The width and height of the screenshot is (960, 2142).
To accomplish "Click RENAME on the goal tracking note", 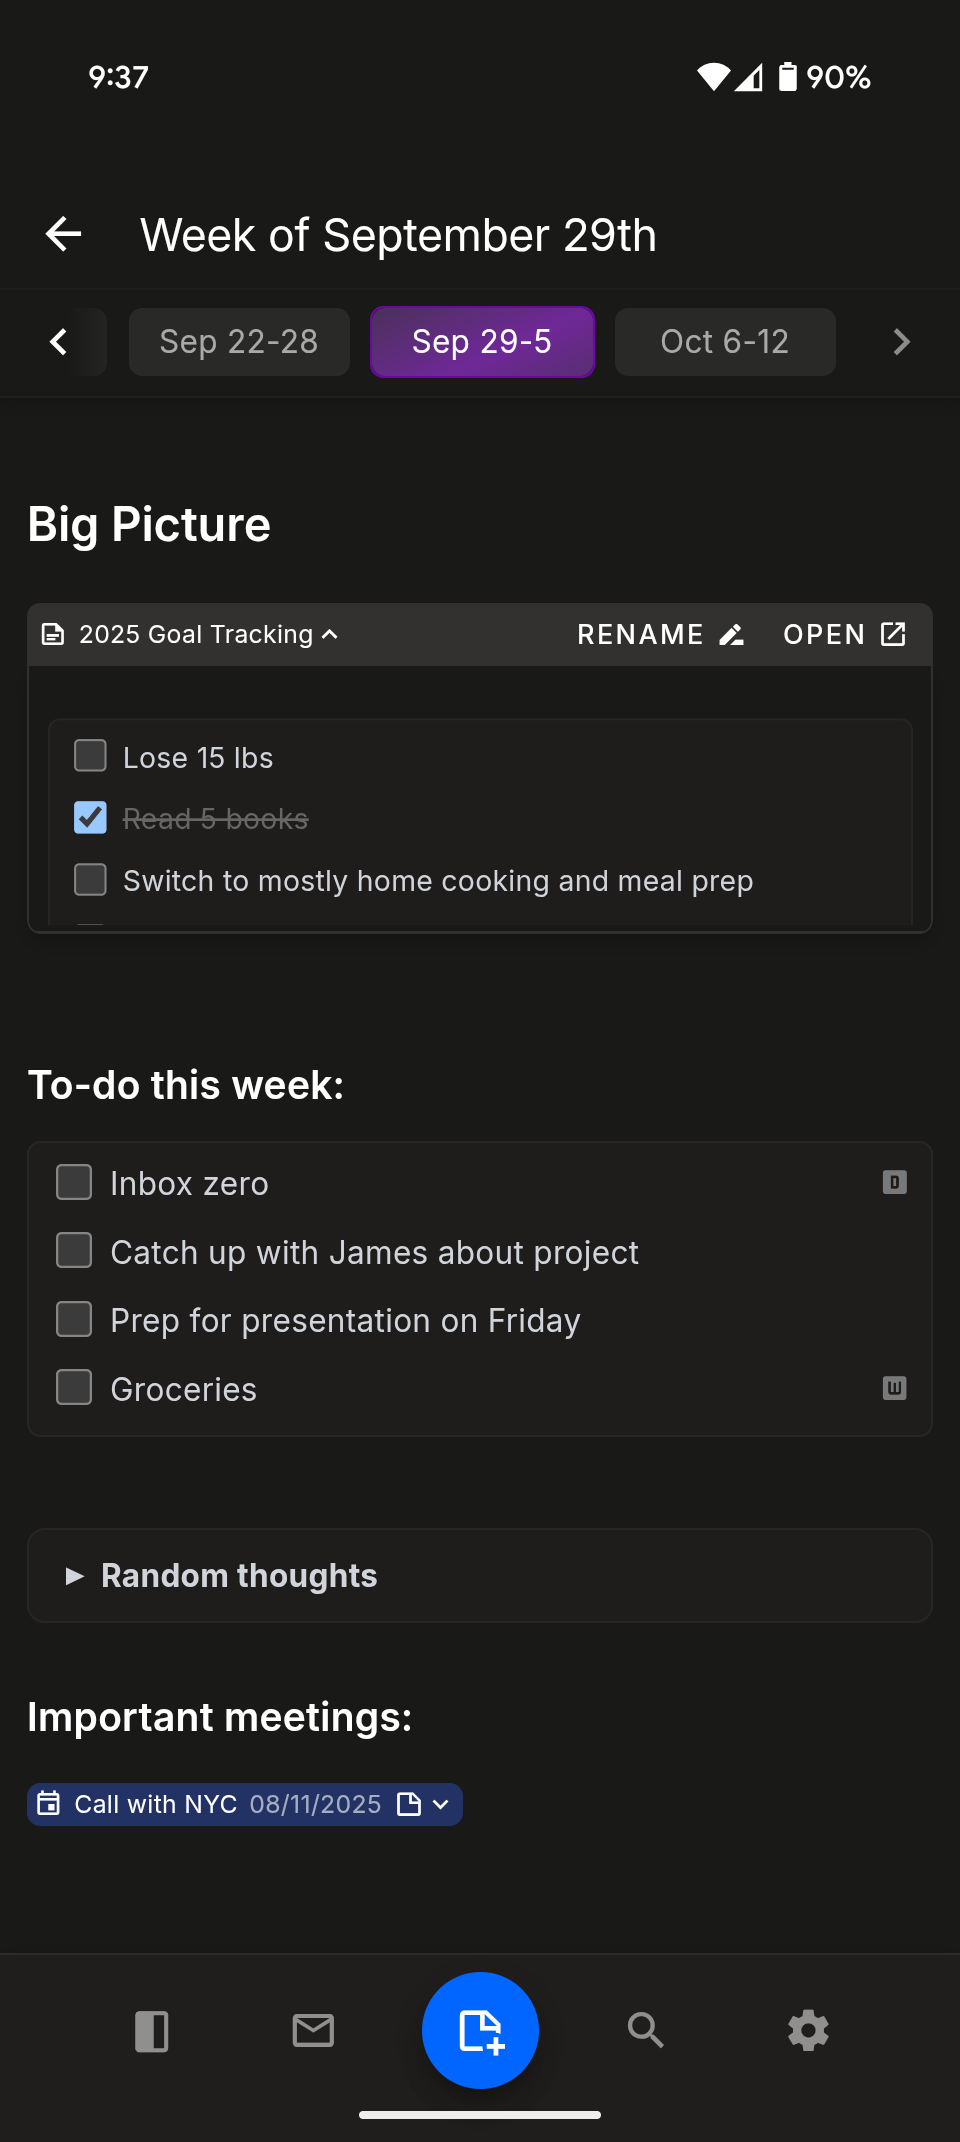I will 660,635.
